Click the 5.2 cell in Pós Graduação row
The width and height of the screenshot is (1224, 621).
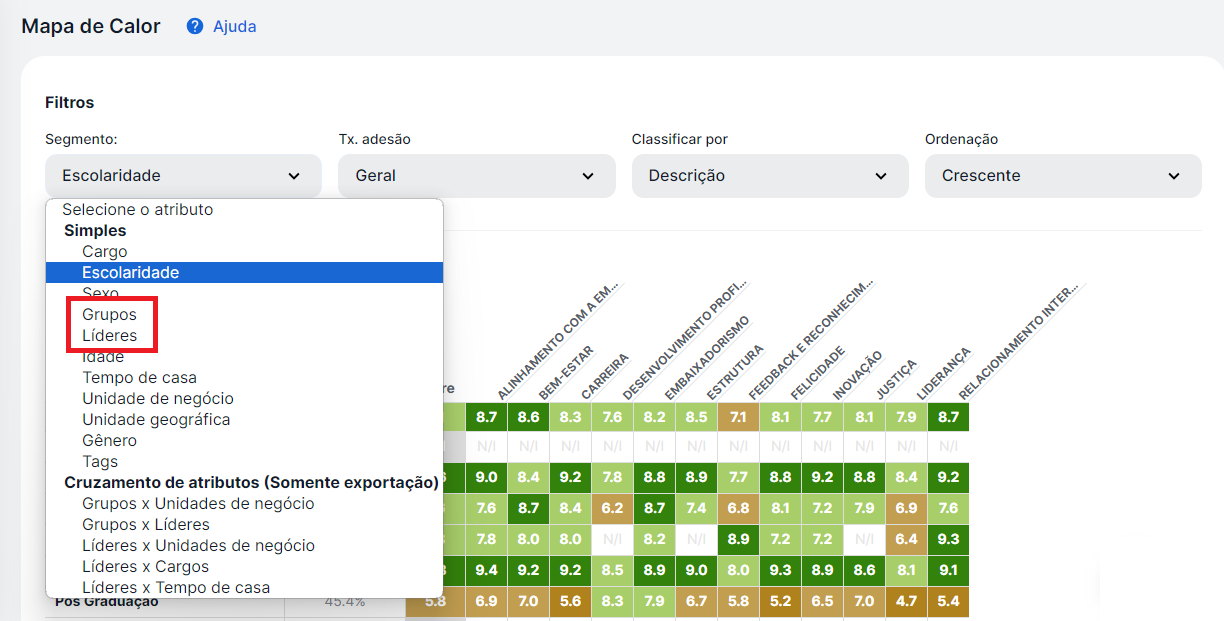coord(780,601)
